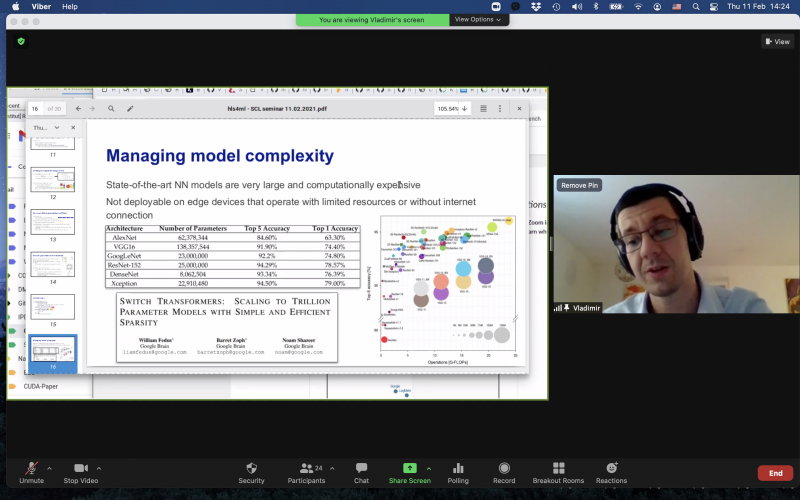Close the thumbnails sidebar panel

pos(73,128)
